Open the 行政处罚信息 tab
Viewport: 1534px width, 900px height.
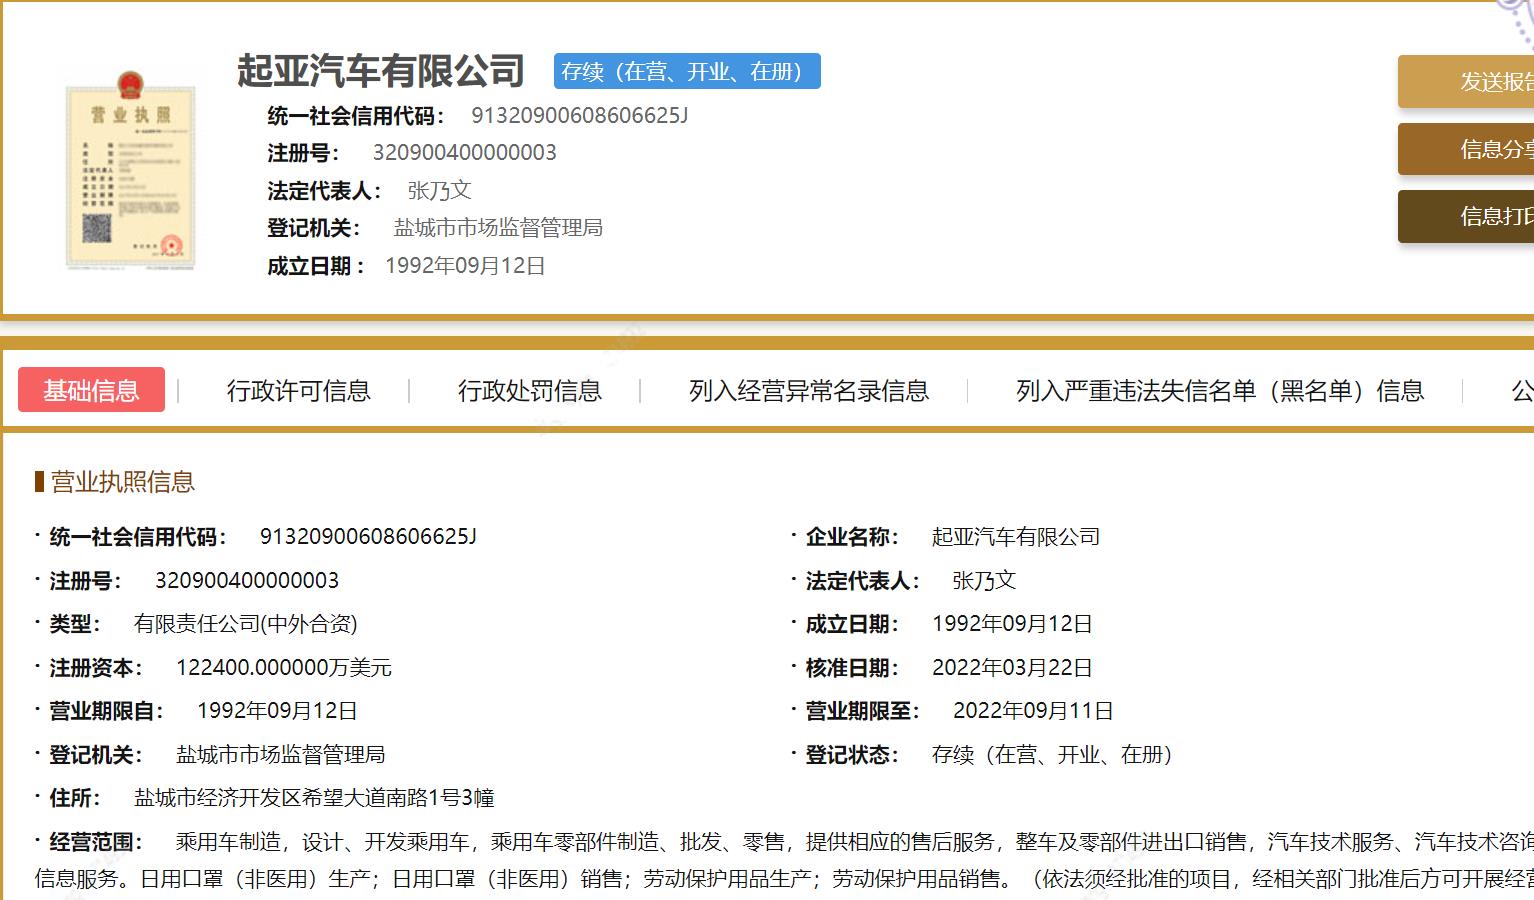point(530,391)
